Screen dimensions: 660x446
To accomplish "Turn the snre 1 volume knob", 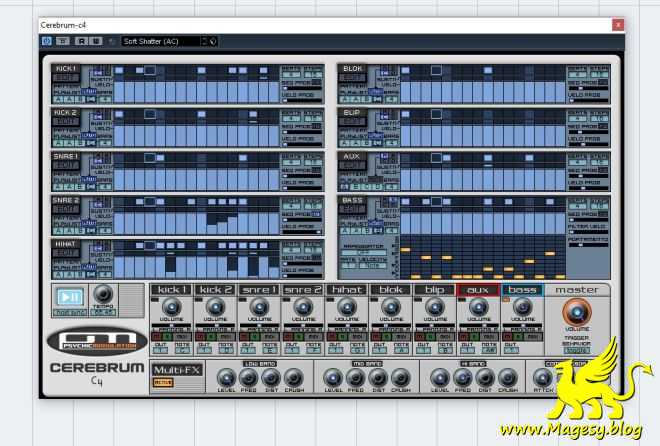I will click(x=259, y=307).
